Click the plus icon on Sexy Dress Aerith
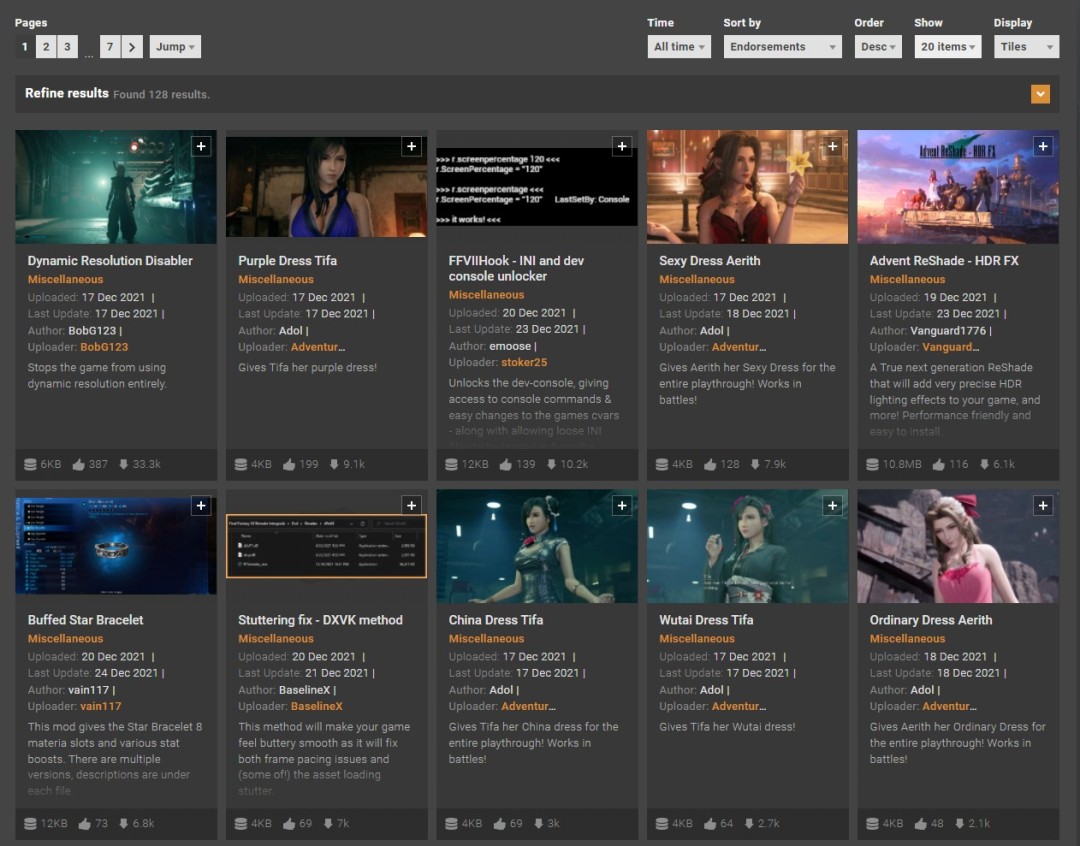Screen dimensions: 1080x846 pos(833,146)
